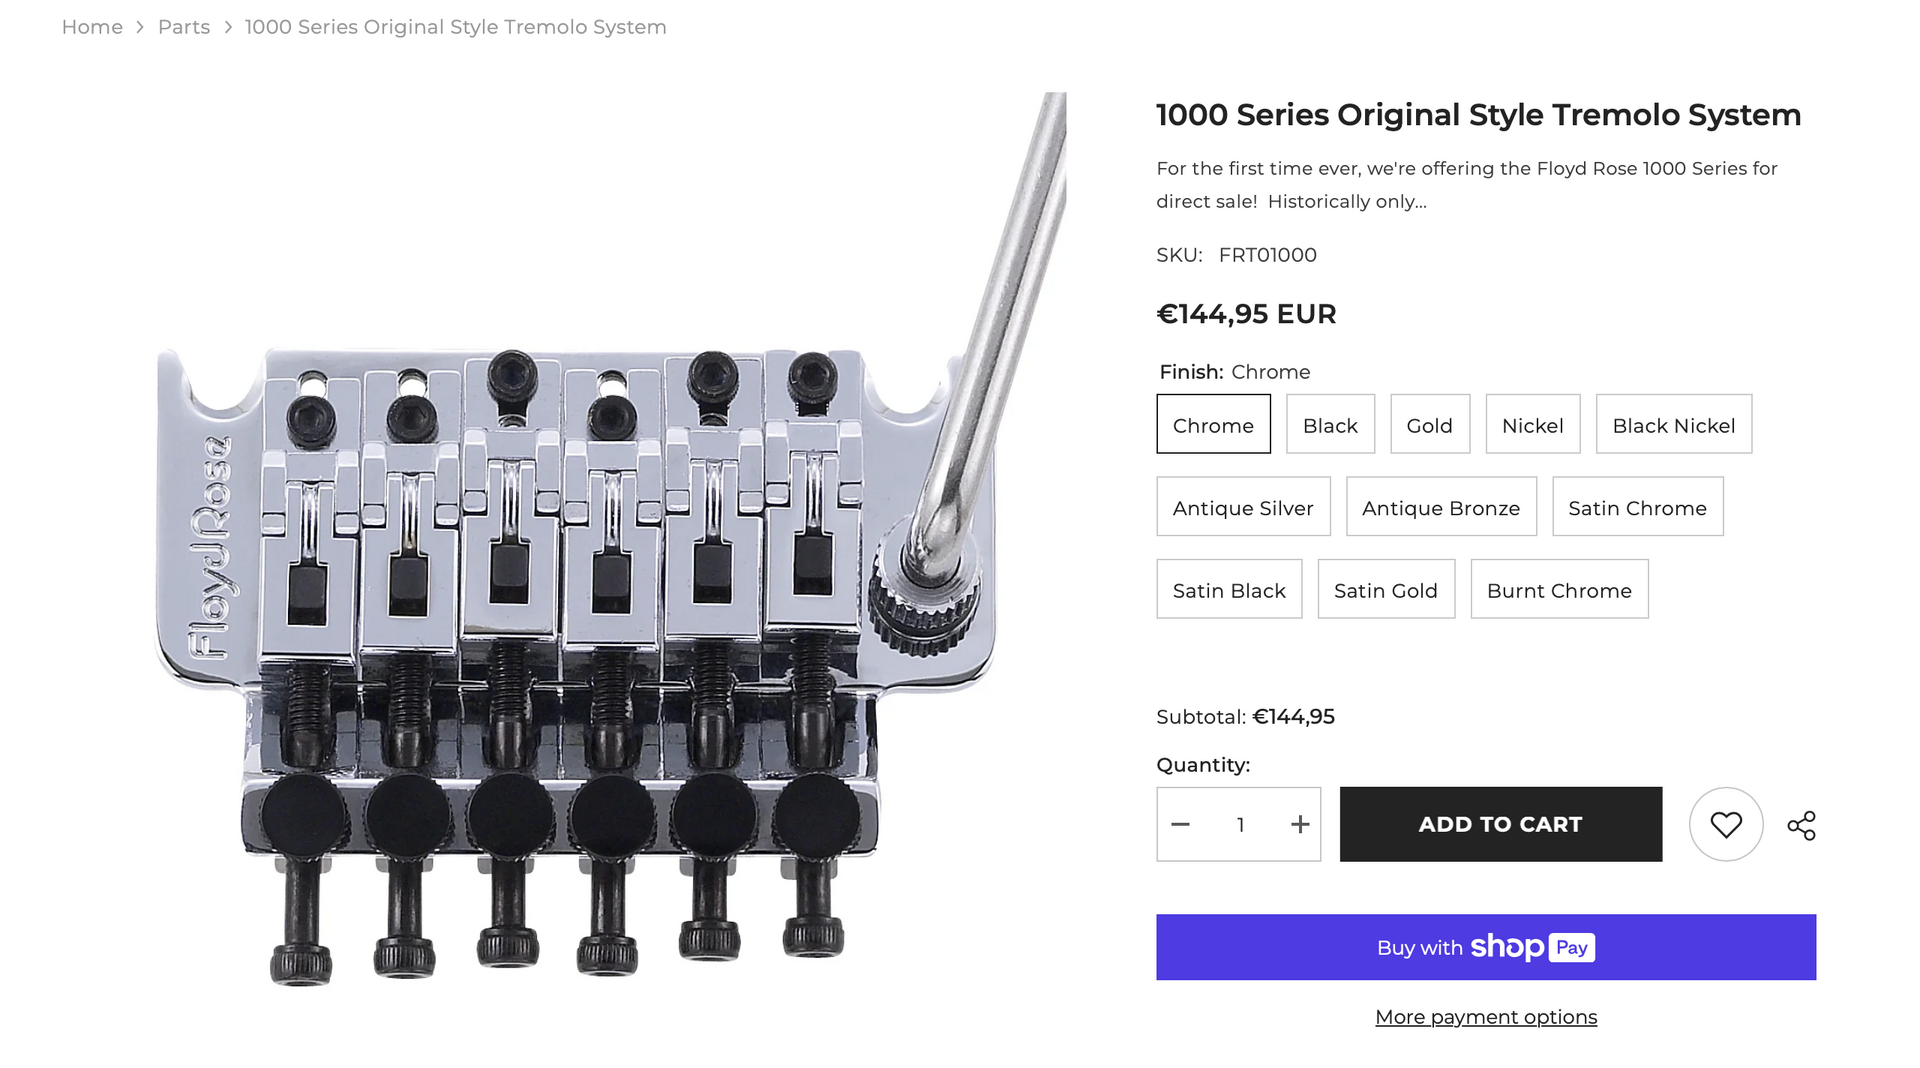Click the ADD TO CART button

1501,824
